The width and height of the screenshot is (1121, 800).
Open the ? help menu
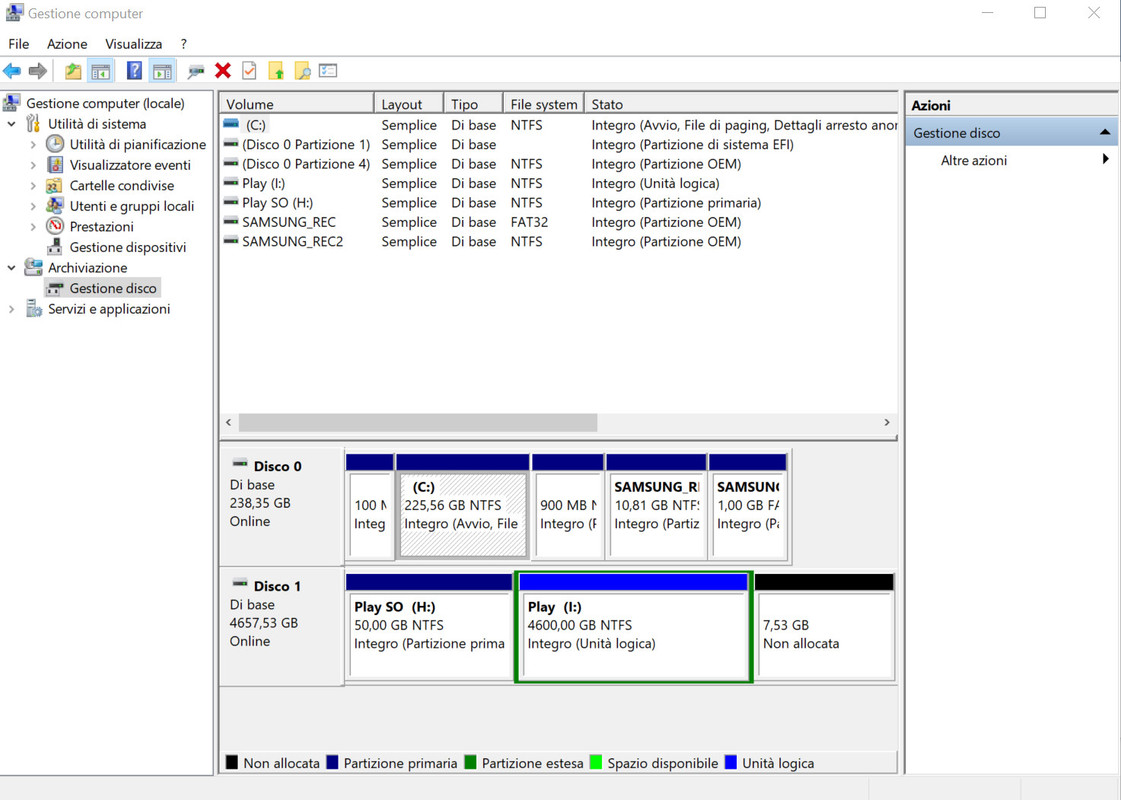click(x=184, y=44)
